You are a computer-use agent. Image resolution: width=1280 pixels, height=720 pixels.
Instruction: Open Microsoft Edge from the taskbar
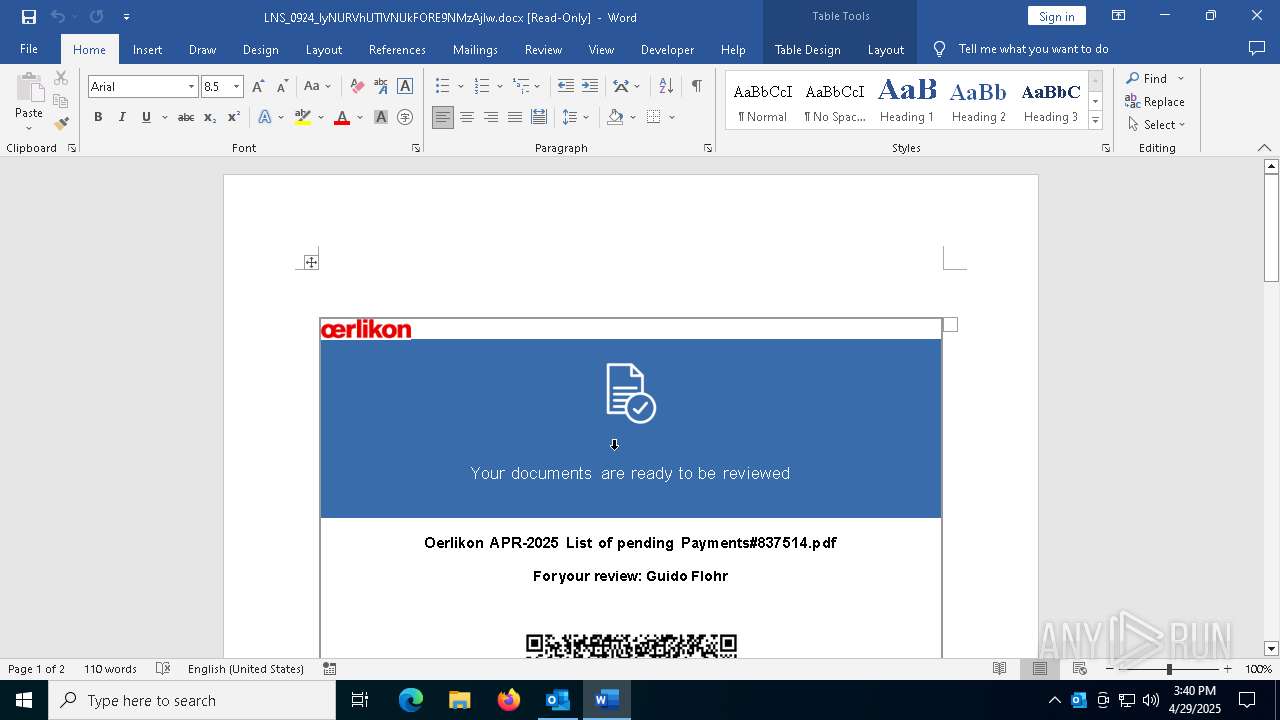(411, 700)
